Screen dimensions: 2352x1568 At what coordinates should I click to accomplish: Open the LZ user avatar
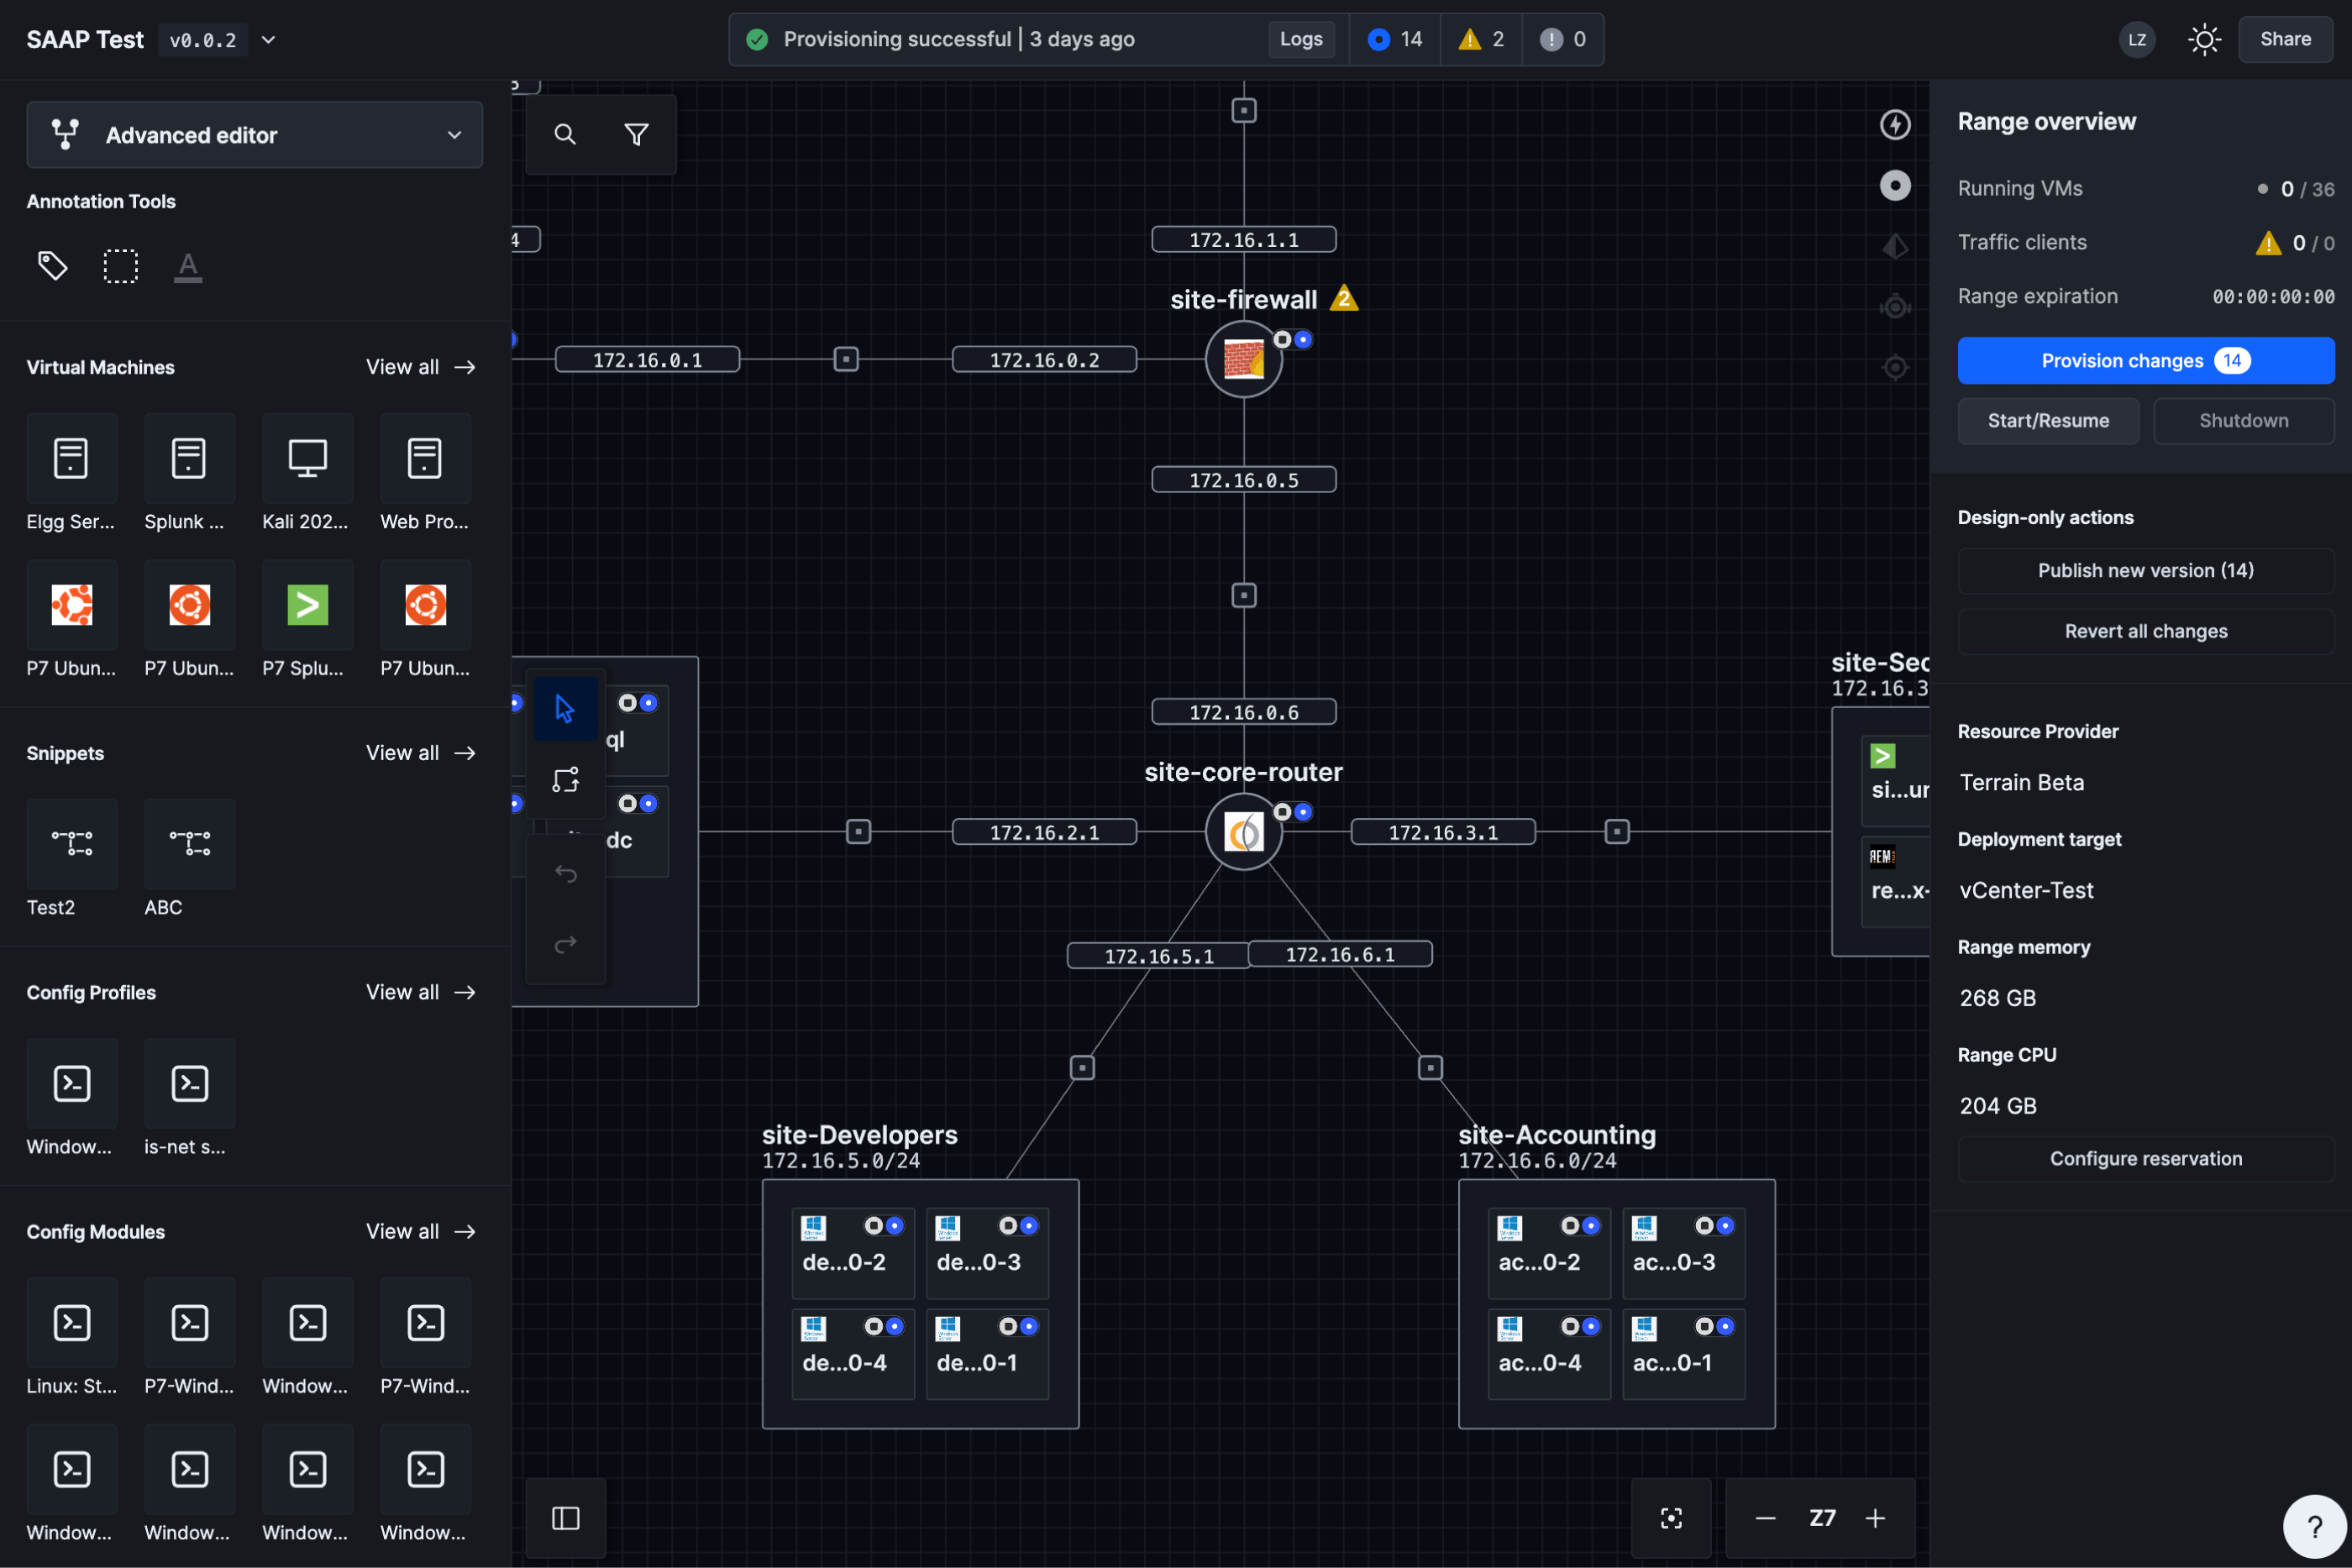pos(2137,39)
